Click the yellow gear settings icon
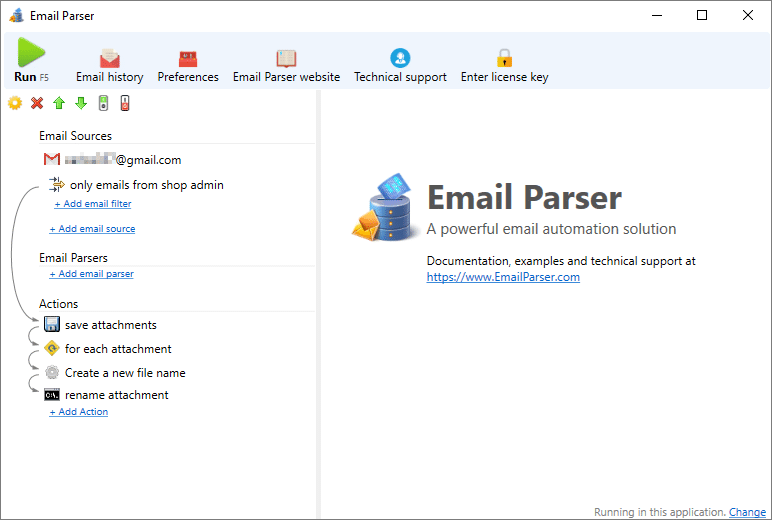The height and width of the screenshot is (520, 772). pos(15,103)
